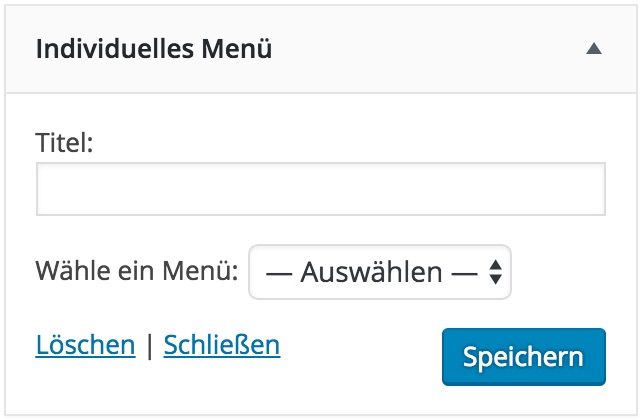Click the 'Wähle ein Menü:' label
642x420 pixels.
(137, 272)
